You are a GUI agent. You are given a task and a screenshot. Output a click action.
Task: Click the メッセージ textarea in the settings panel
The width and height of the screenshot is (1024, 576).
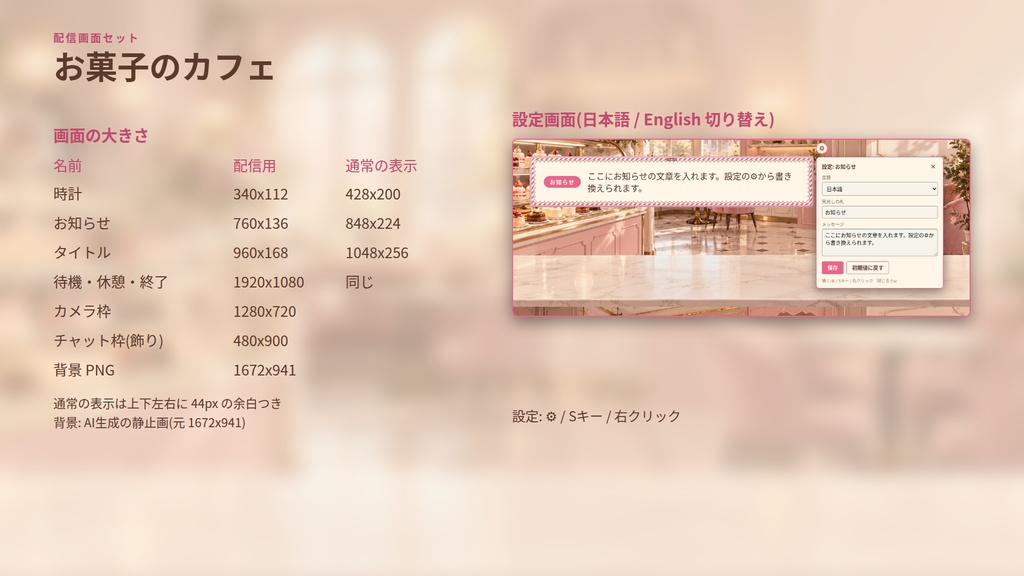click(x=879, y=242)
